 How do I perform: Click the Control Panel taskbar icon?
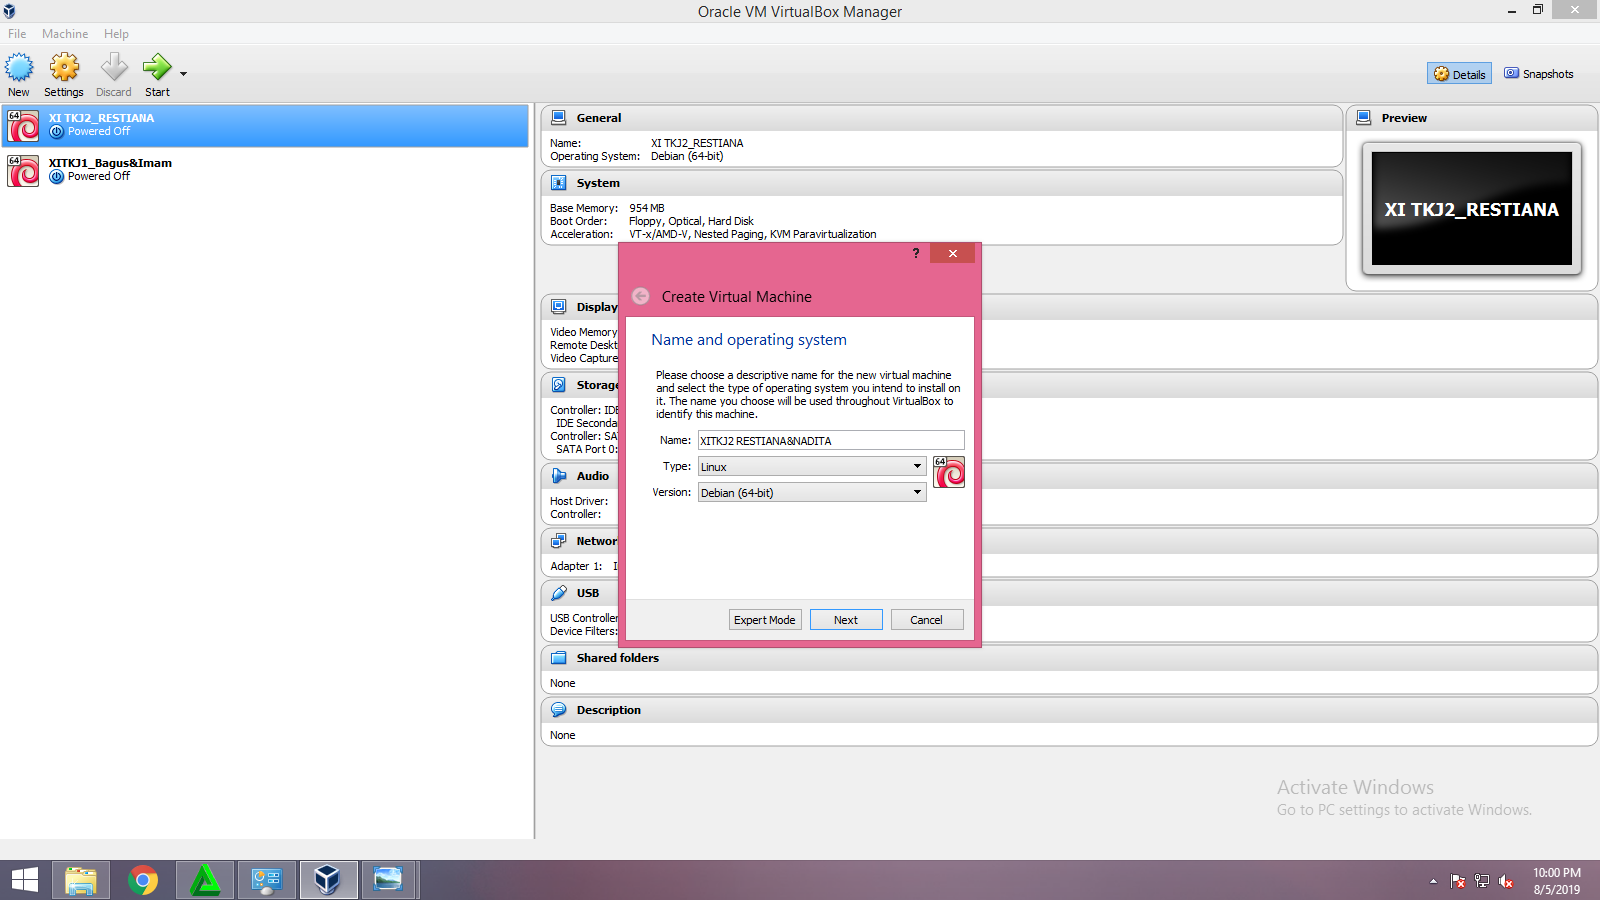[267, 880]
